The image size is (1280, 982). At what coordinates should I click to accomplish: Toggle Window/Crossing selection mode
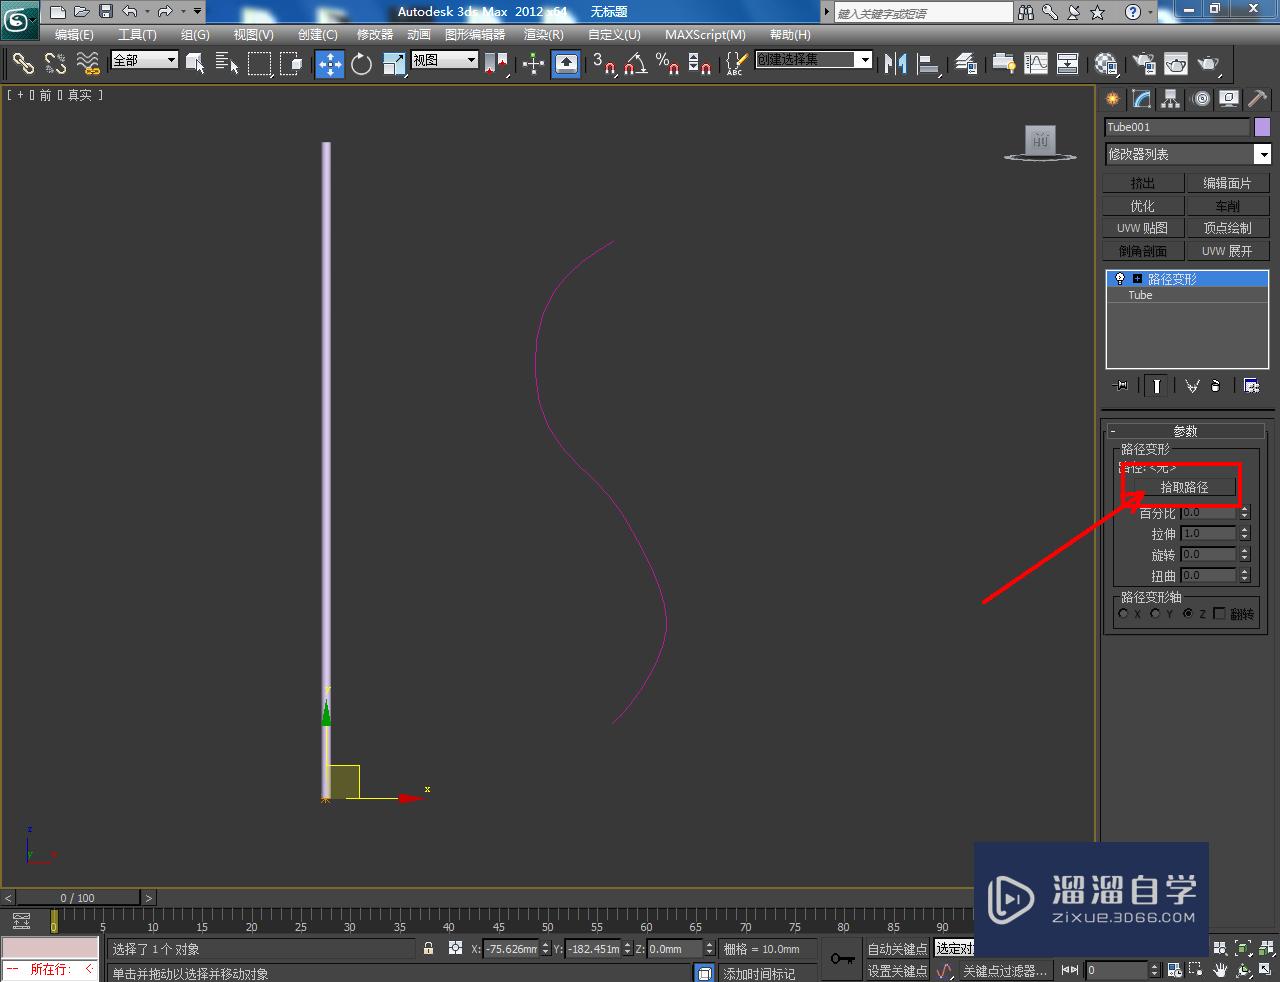[x=291, y=64]
